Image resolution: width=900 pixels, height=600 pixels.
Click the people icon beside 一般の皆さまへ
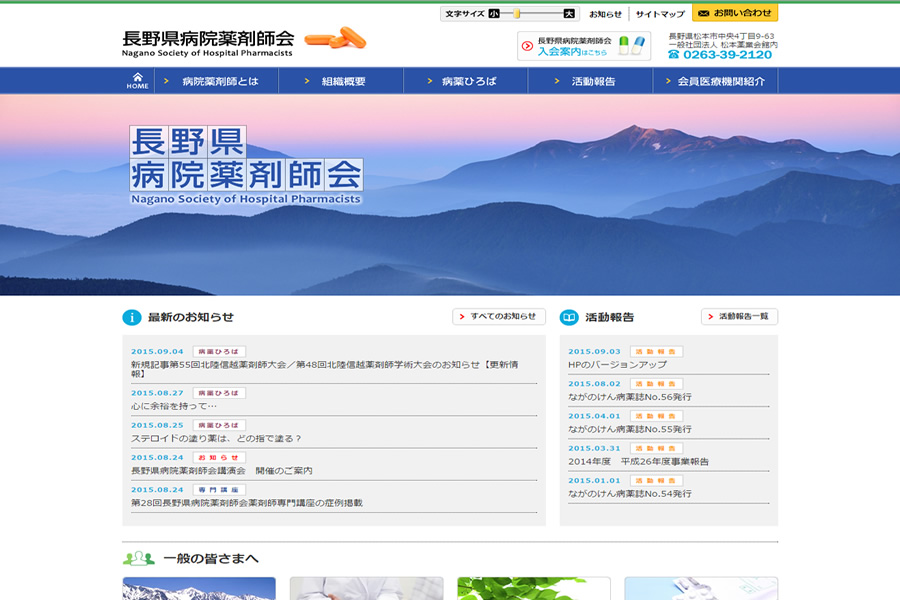tap(138, 558)
